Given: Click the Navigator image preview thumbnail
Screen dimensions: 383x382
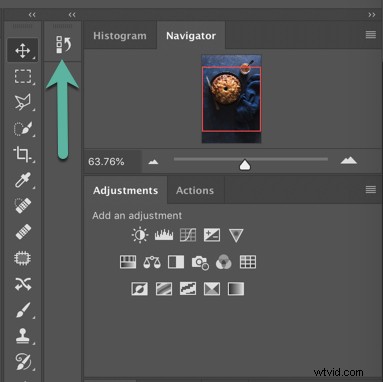Looking at the screenshot, I should pyautogui.click(x=231, y=99).
